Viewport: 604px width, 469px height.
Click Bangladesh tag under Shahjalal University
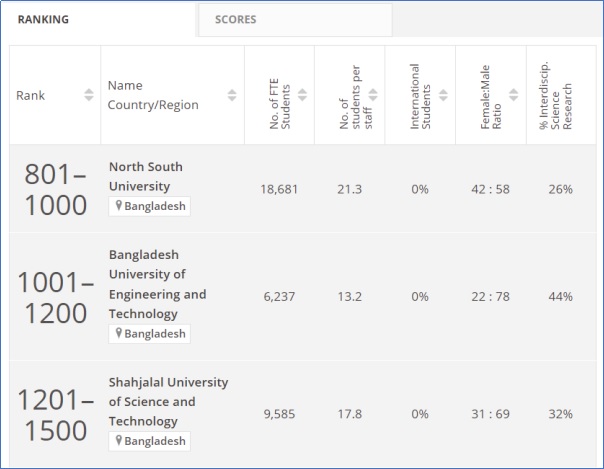149,441
